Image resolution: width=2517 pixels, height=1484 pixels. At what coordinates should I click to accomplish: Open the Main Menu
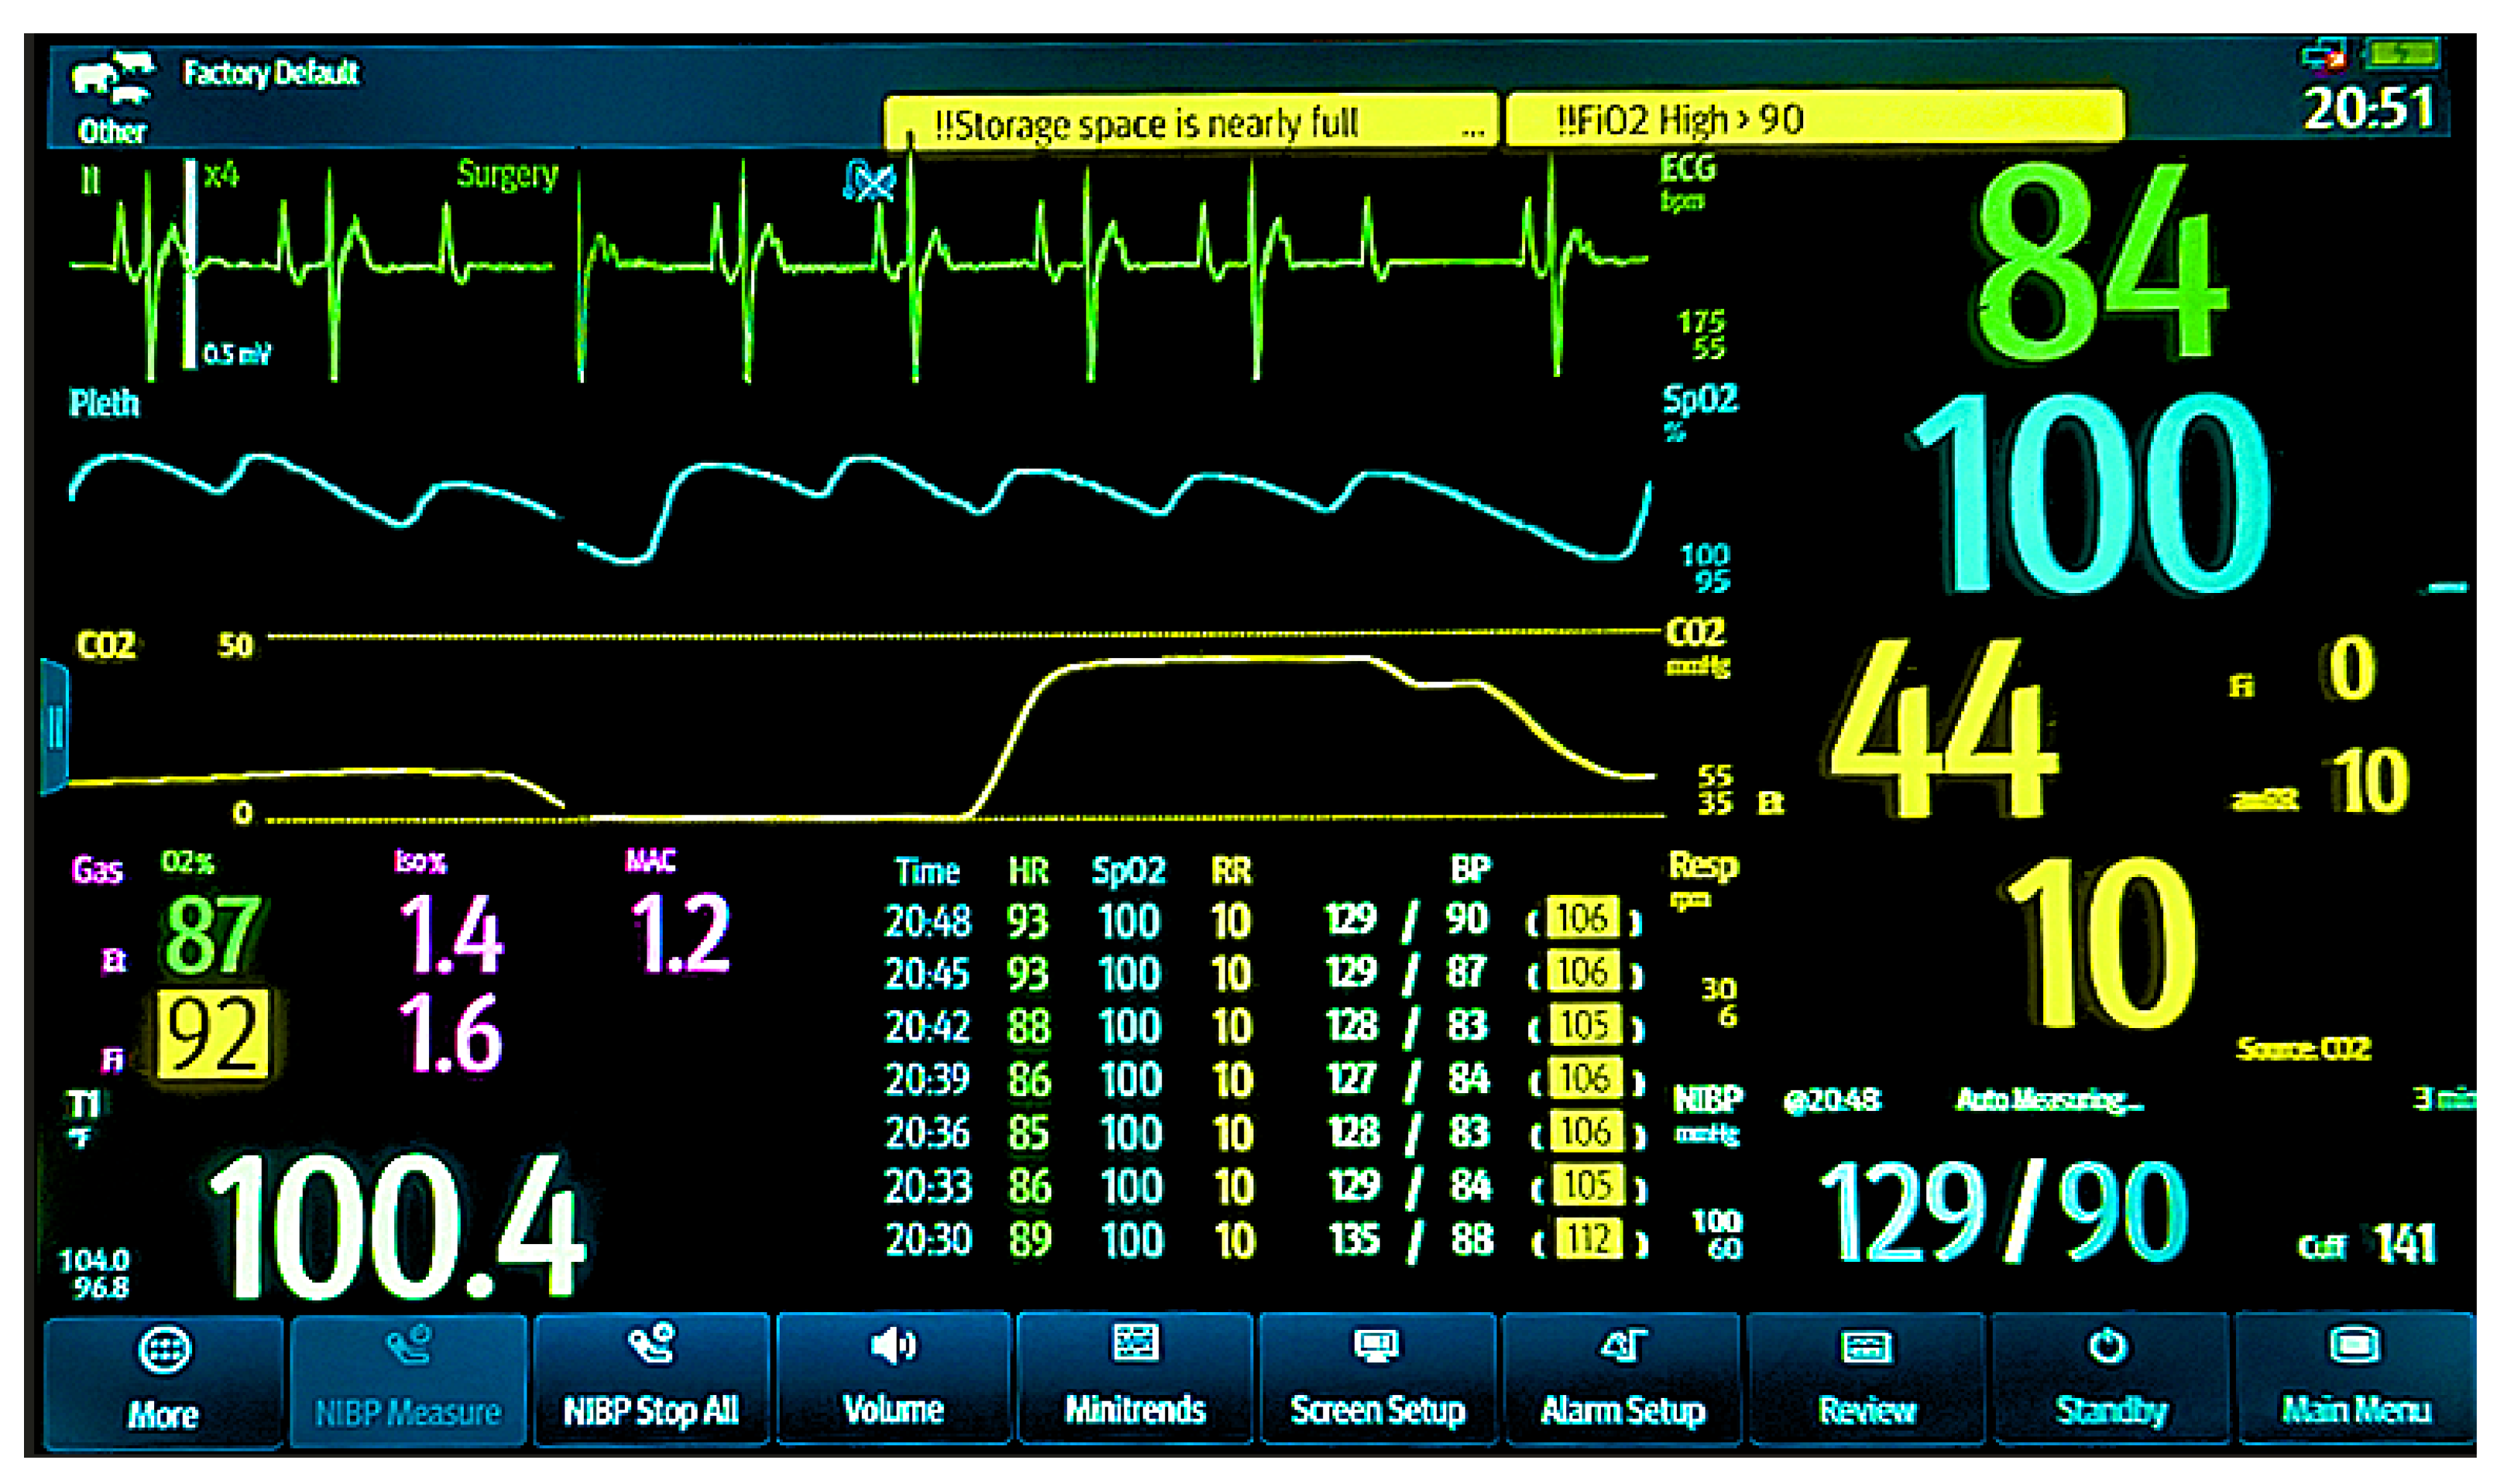click(2355, 1382)
